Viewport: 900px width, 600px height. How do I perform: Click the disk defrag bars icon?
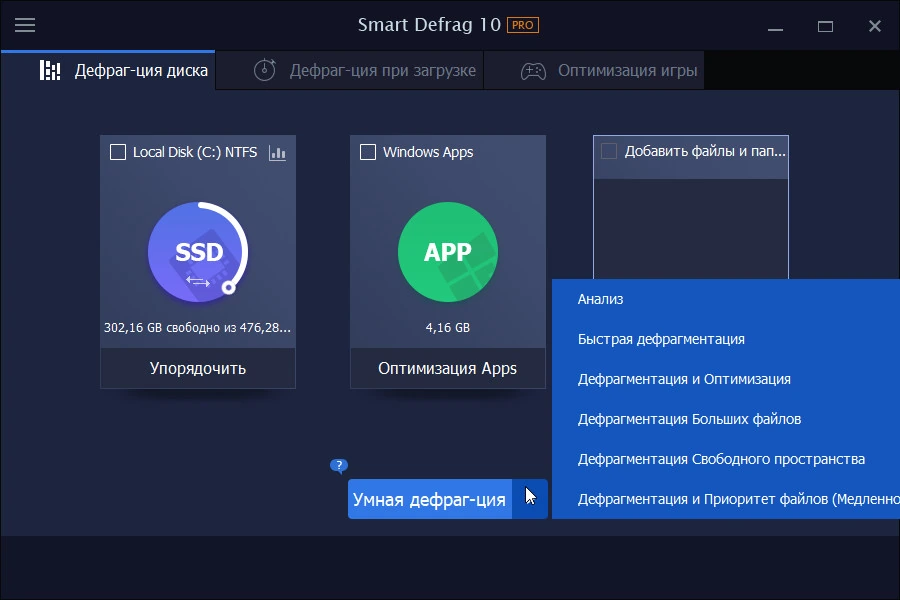pyautogui.click(x=50, y=70)
